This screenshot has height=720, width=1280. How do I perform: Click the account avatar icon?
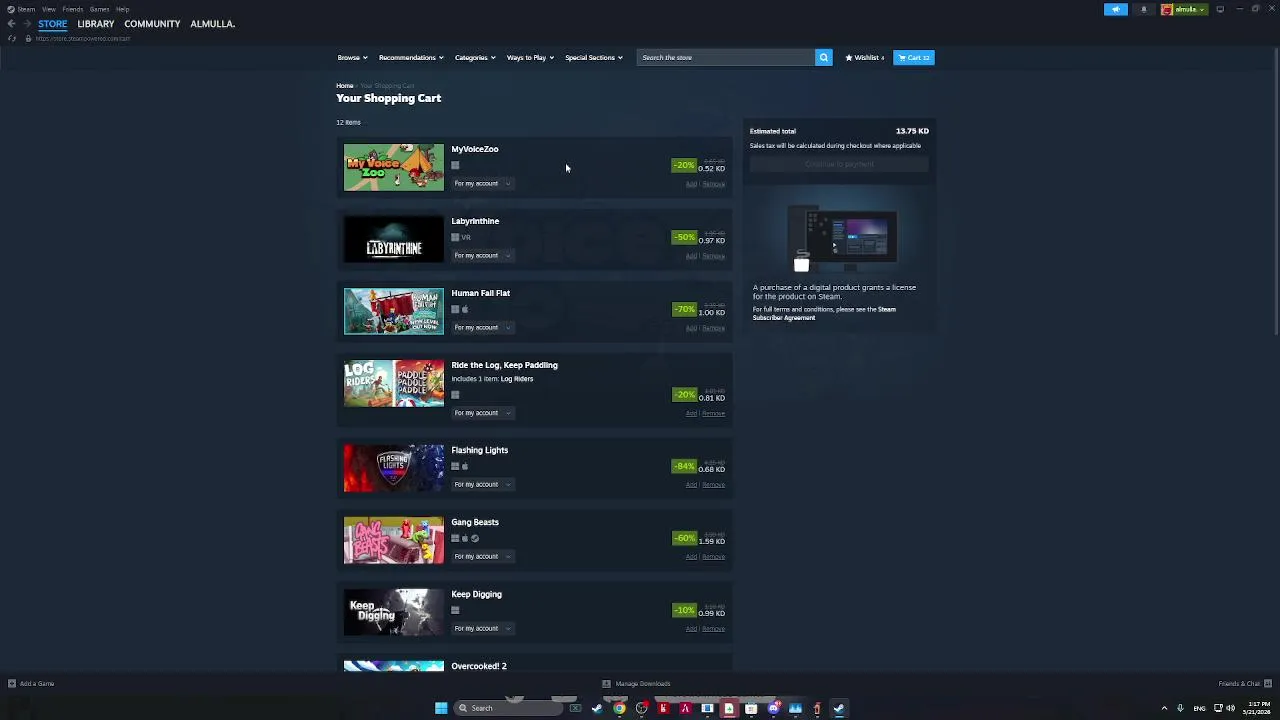(1166, 9)
